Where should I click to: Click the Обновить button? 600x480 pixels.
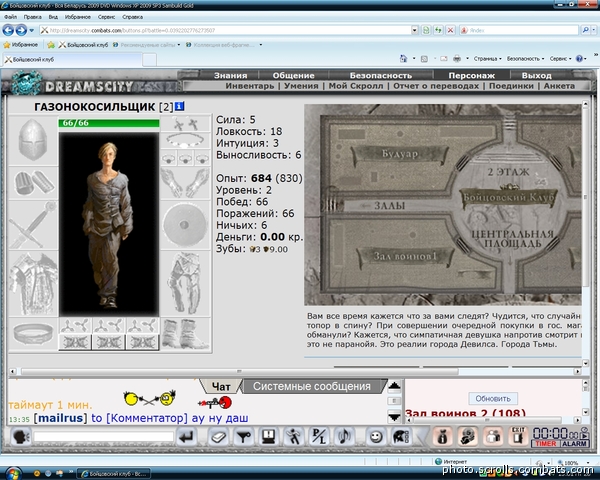point(493,398)
